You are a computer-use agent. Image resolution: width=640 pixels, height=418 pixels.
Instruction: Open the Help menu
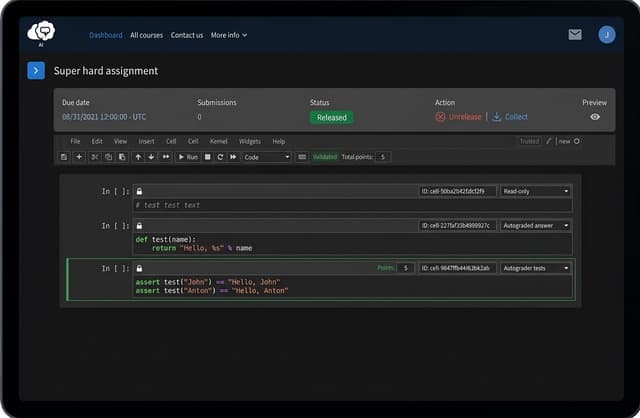click(279, 141)
